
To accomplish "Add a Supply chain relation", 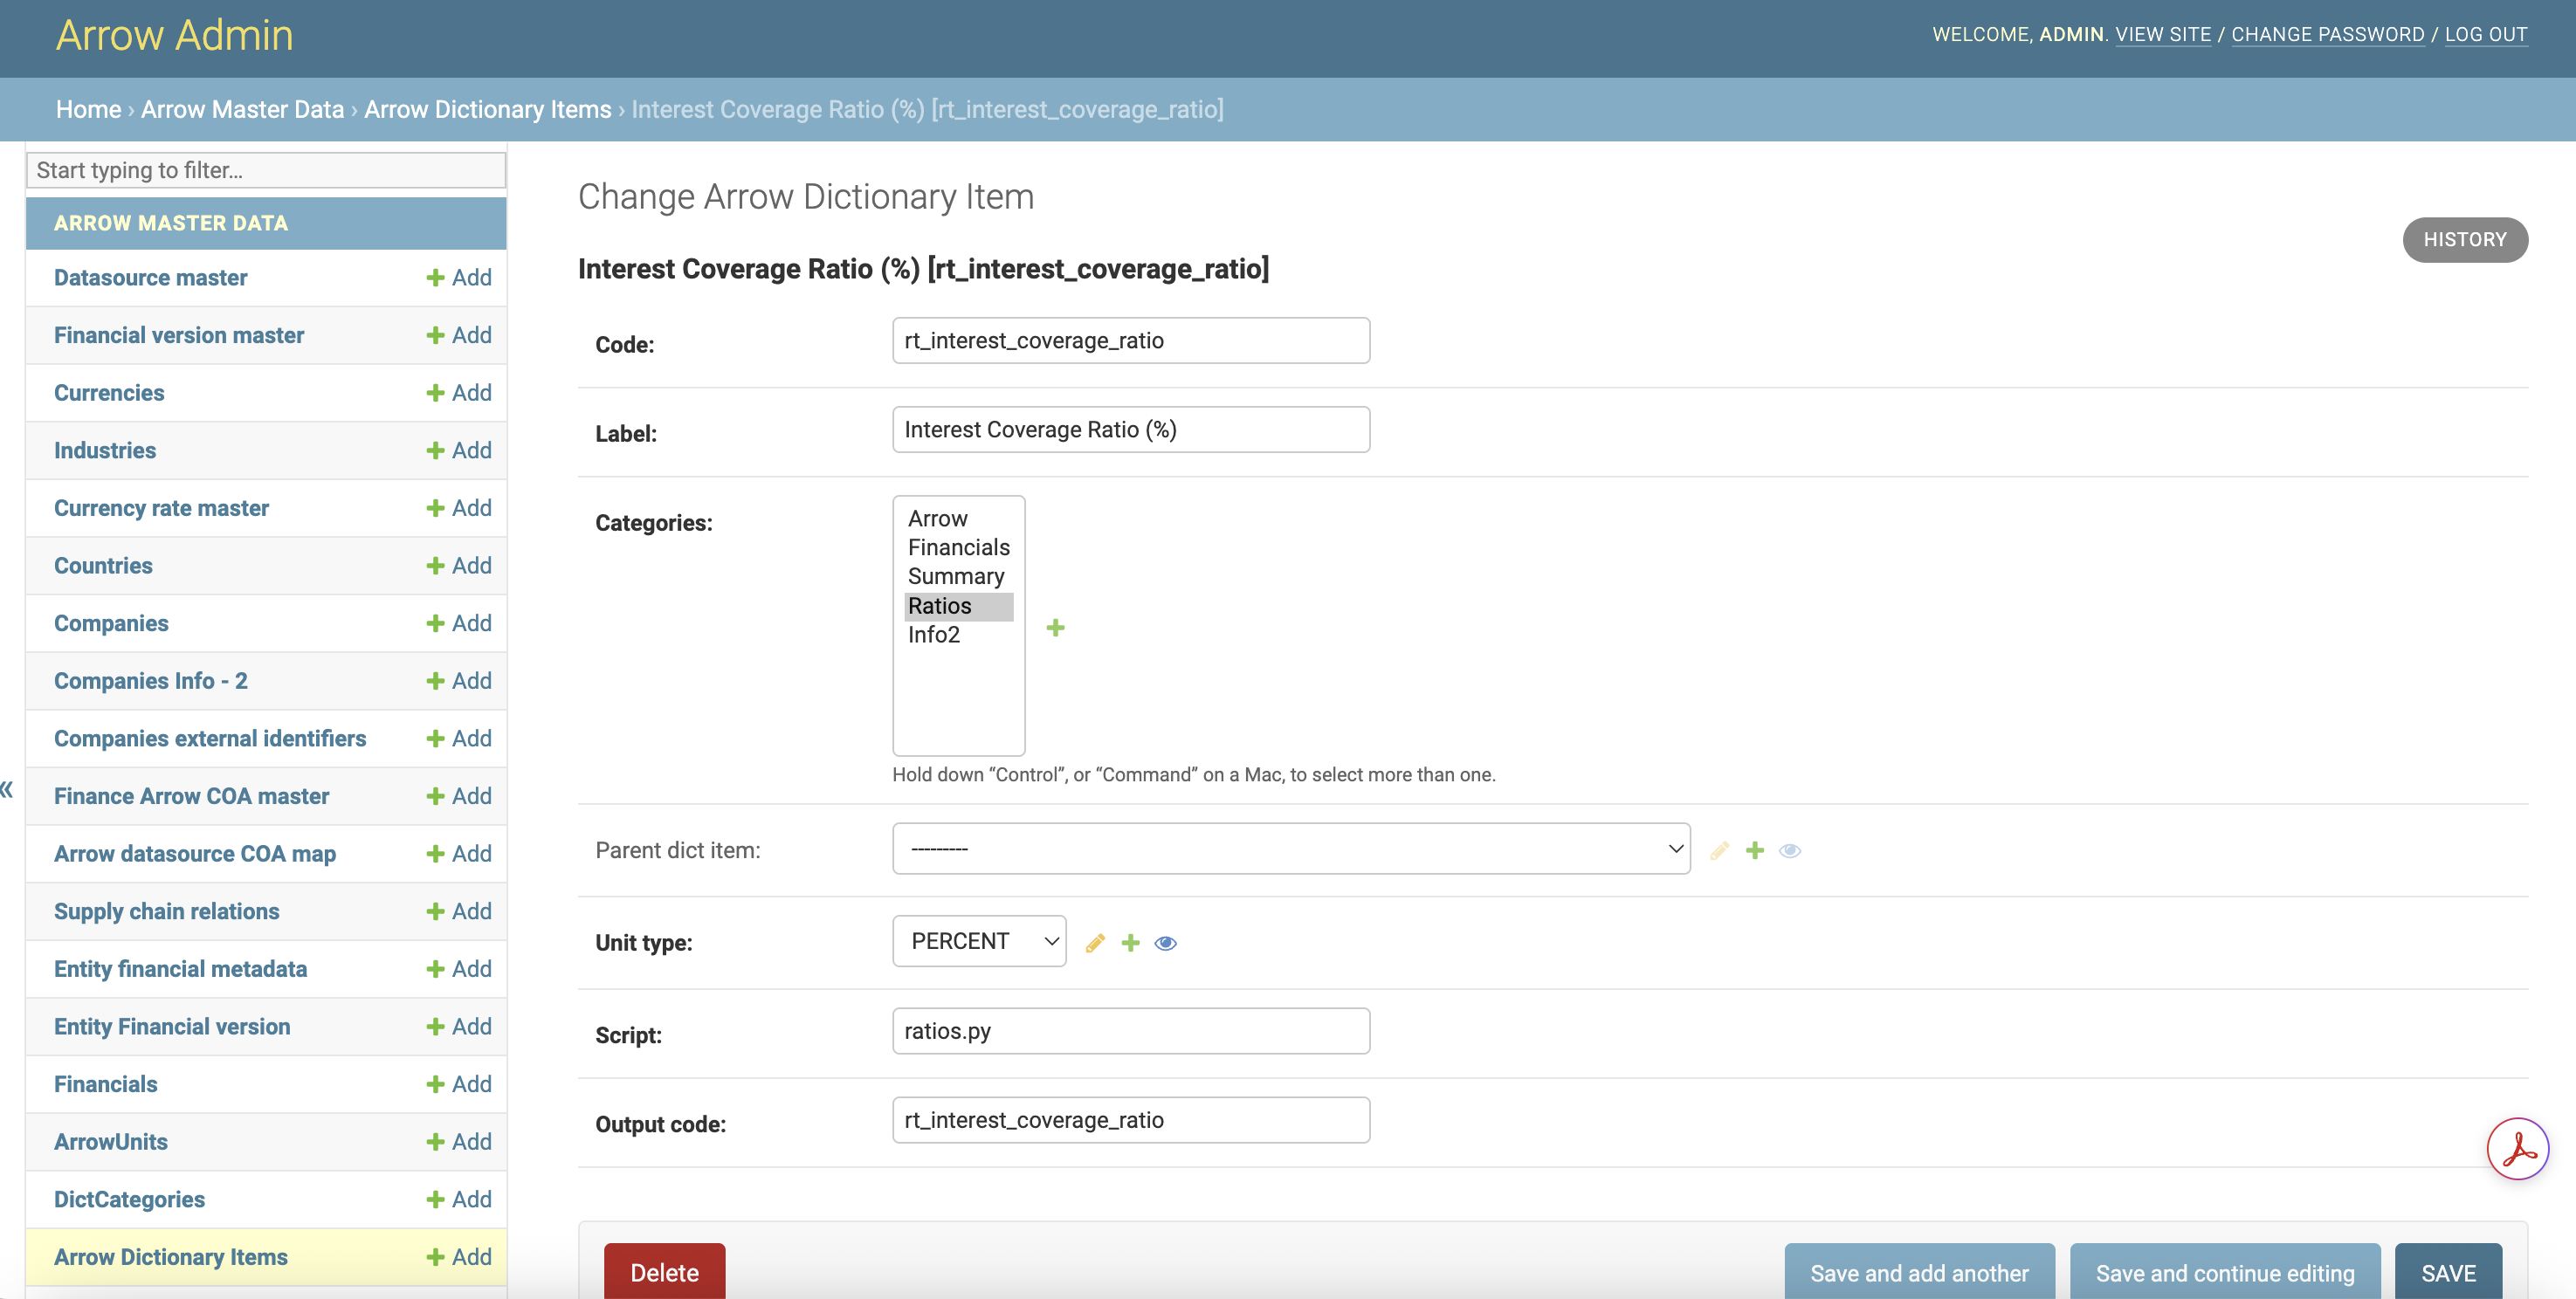I will (x=459, y=912).
